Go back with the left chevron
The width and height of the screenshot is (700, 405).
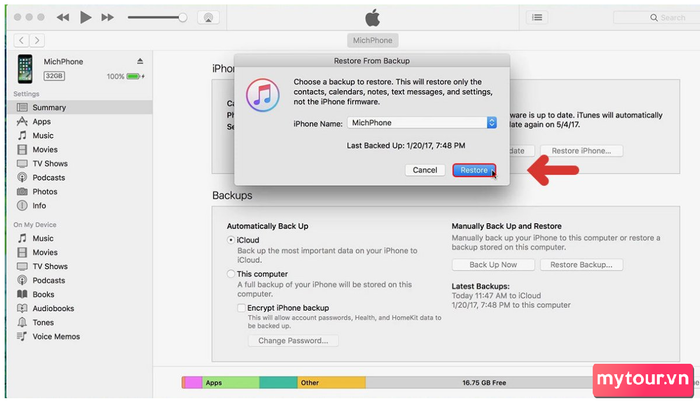click(21, 40)
